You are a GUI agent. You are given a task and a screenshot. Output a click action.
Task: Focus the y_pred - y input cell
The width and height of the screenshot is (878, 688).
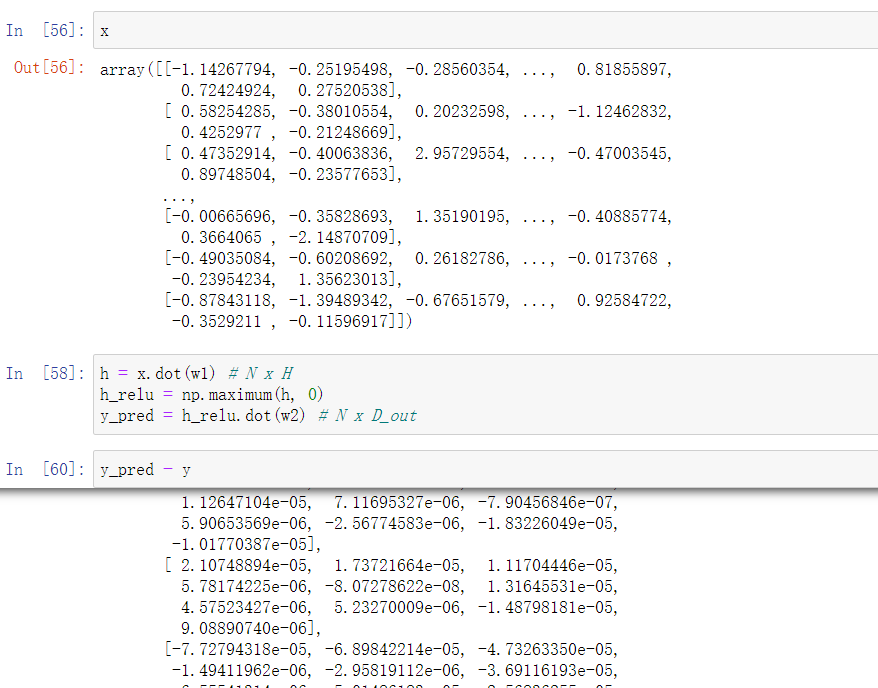click(x=480, y=469)
